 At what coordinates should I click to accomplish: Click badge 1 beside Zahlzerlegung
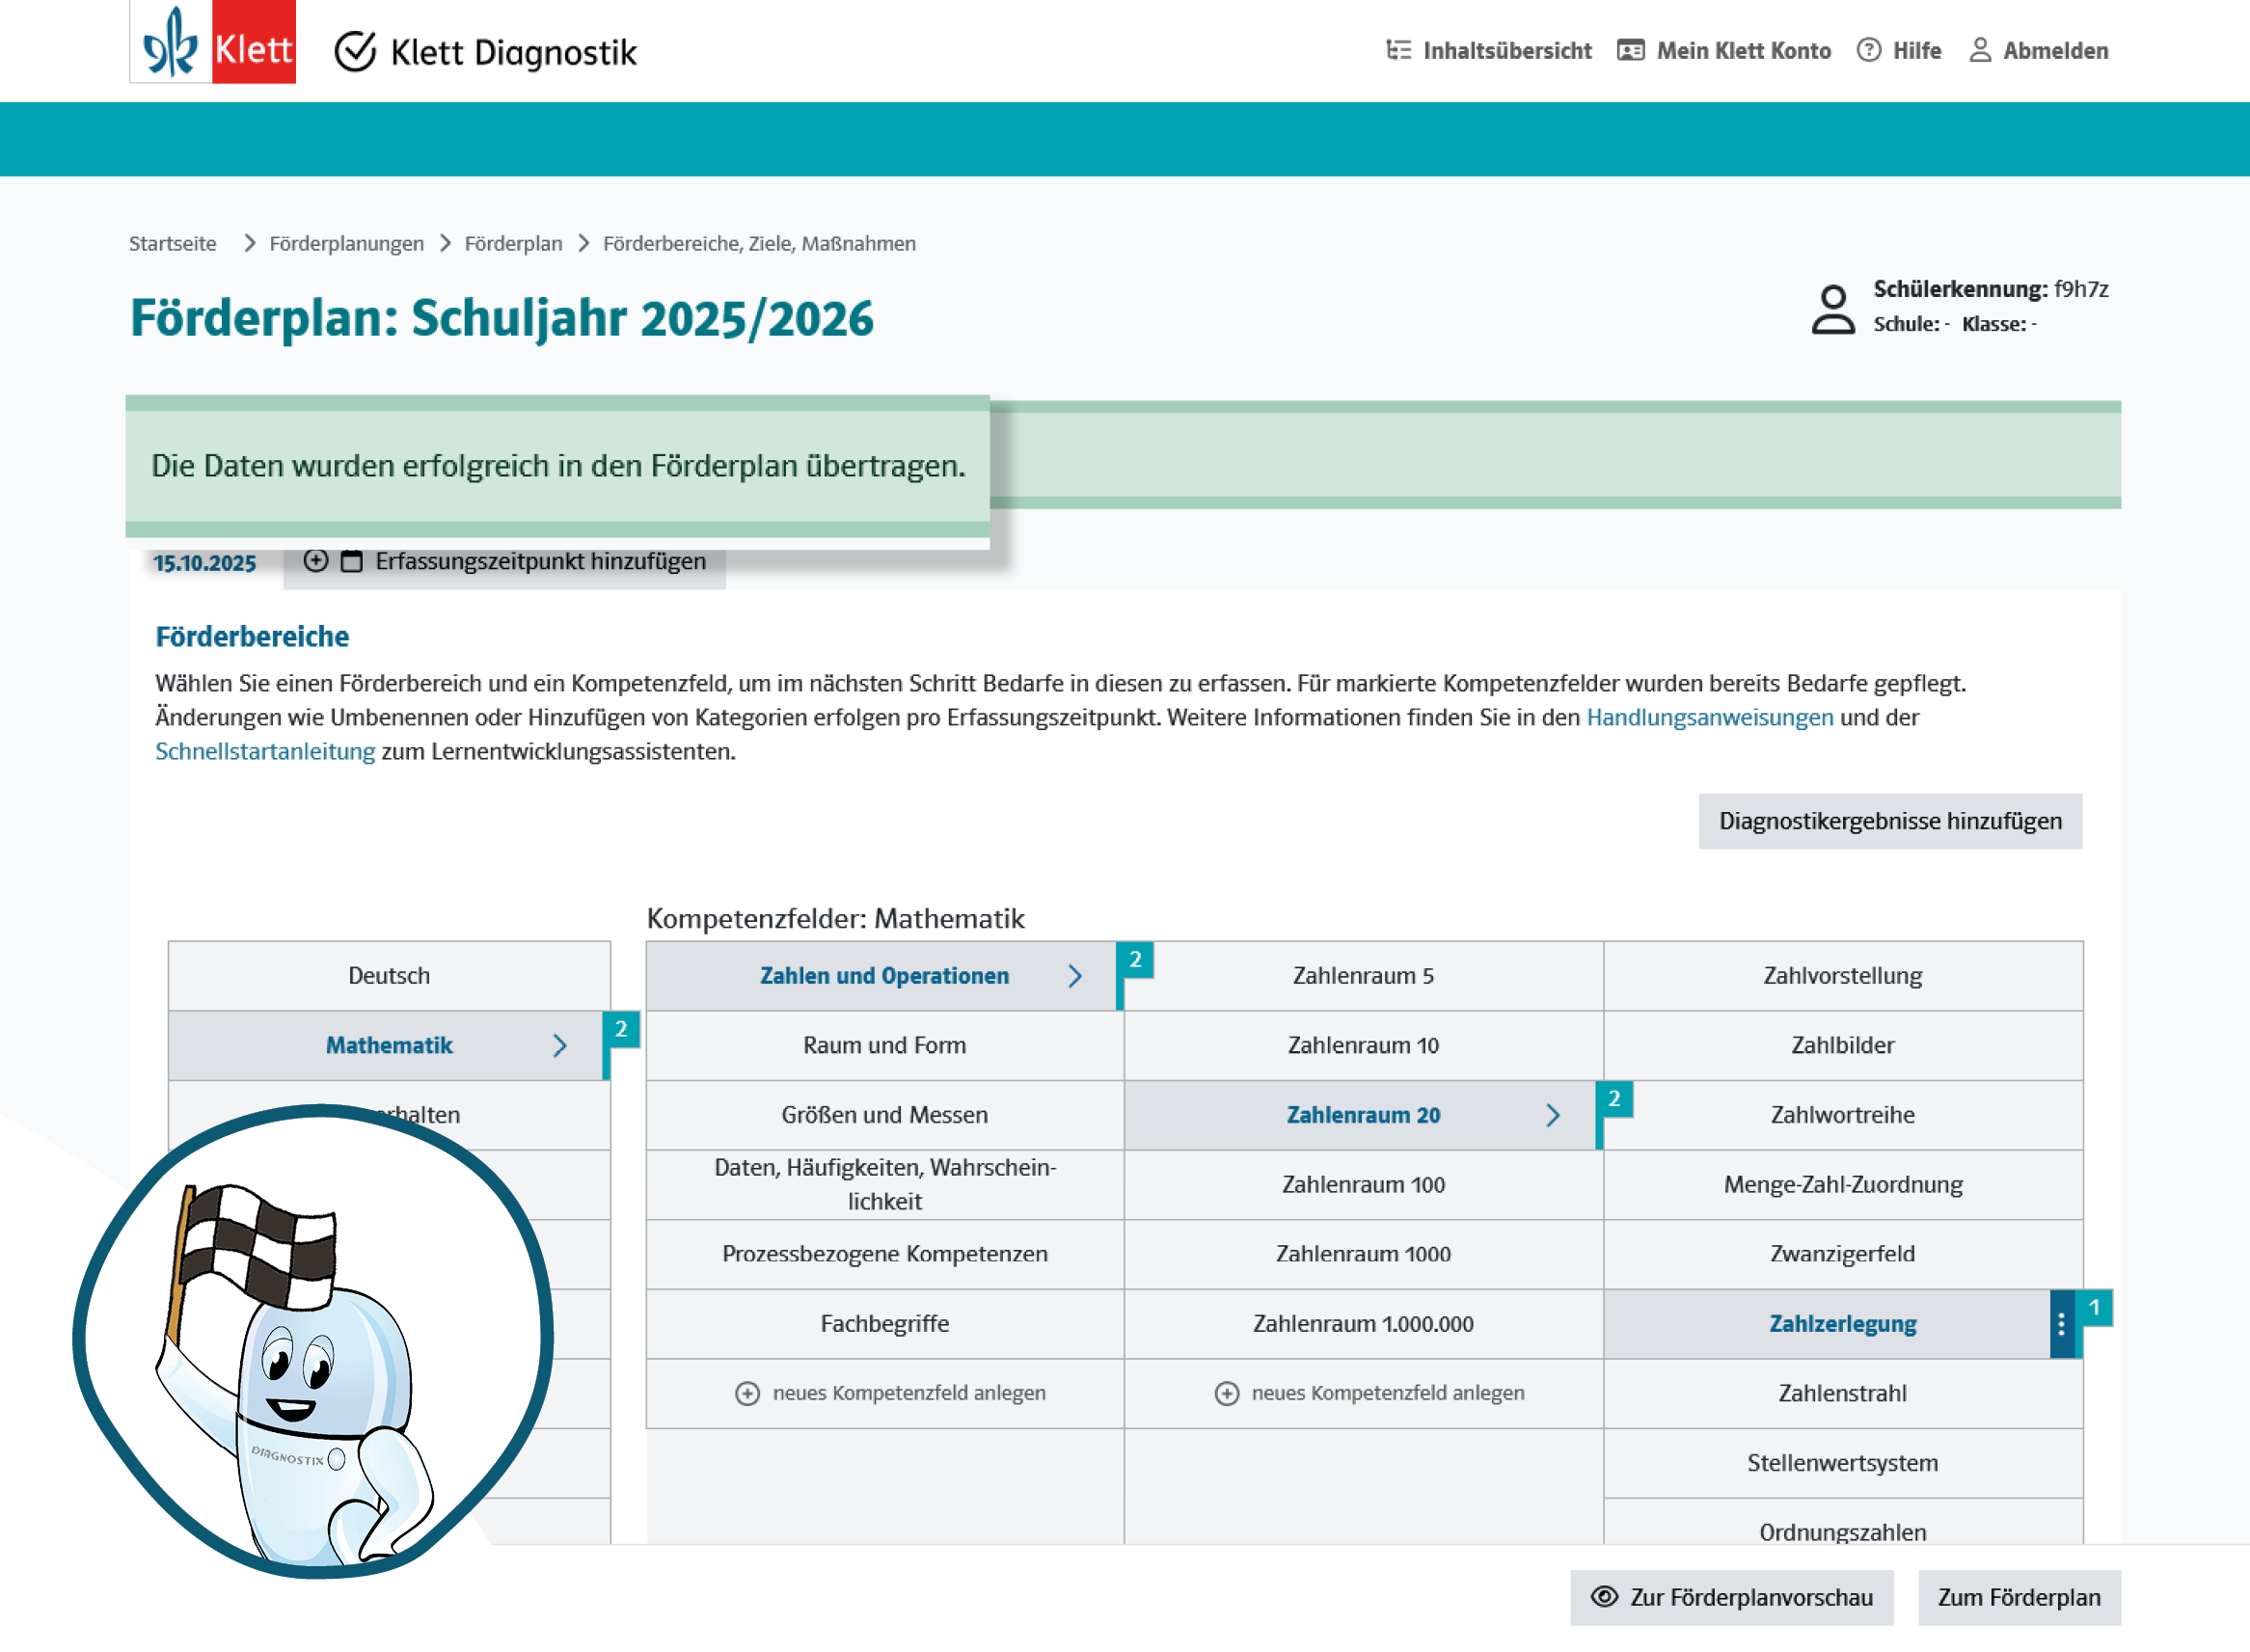click(x=2094, y=1309)
